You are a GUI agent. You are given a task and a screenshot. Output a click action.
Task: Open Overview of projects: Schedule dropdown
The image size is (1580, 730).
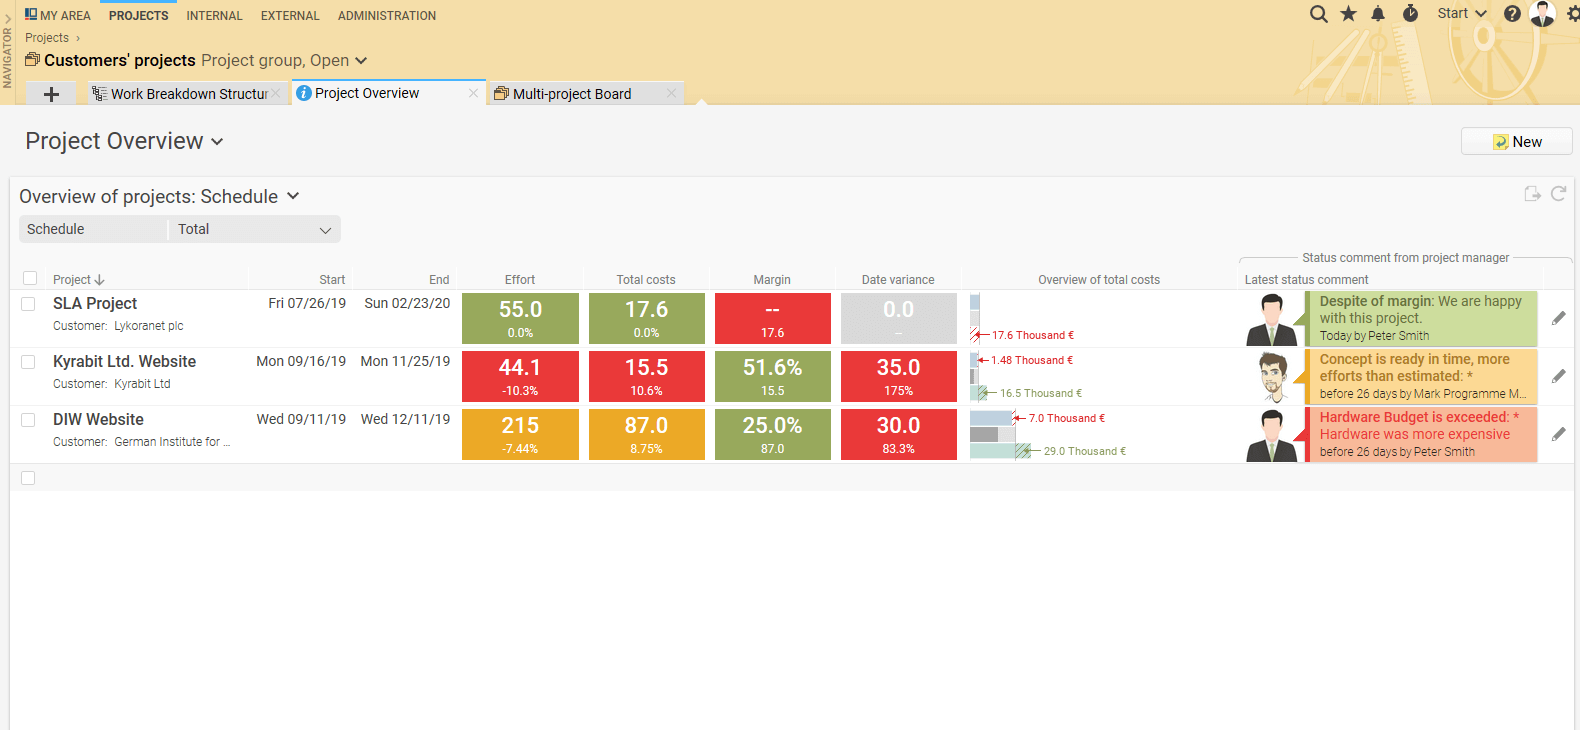tap(159, 196)
